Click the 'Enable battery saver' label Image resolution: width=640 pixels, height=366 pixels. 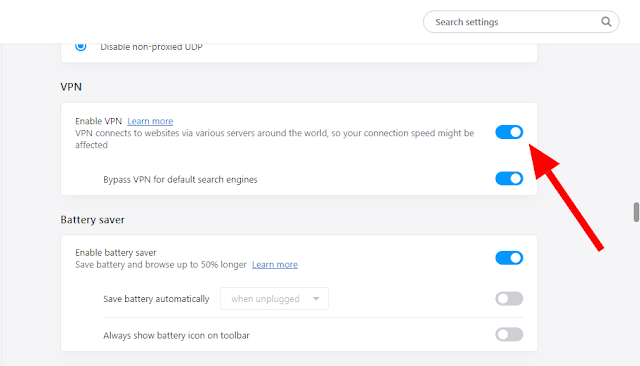pyautogui.click(x=116, y=253)
